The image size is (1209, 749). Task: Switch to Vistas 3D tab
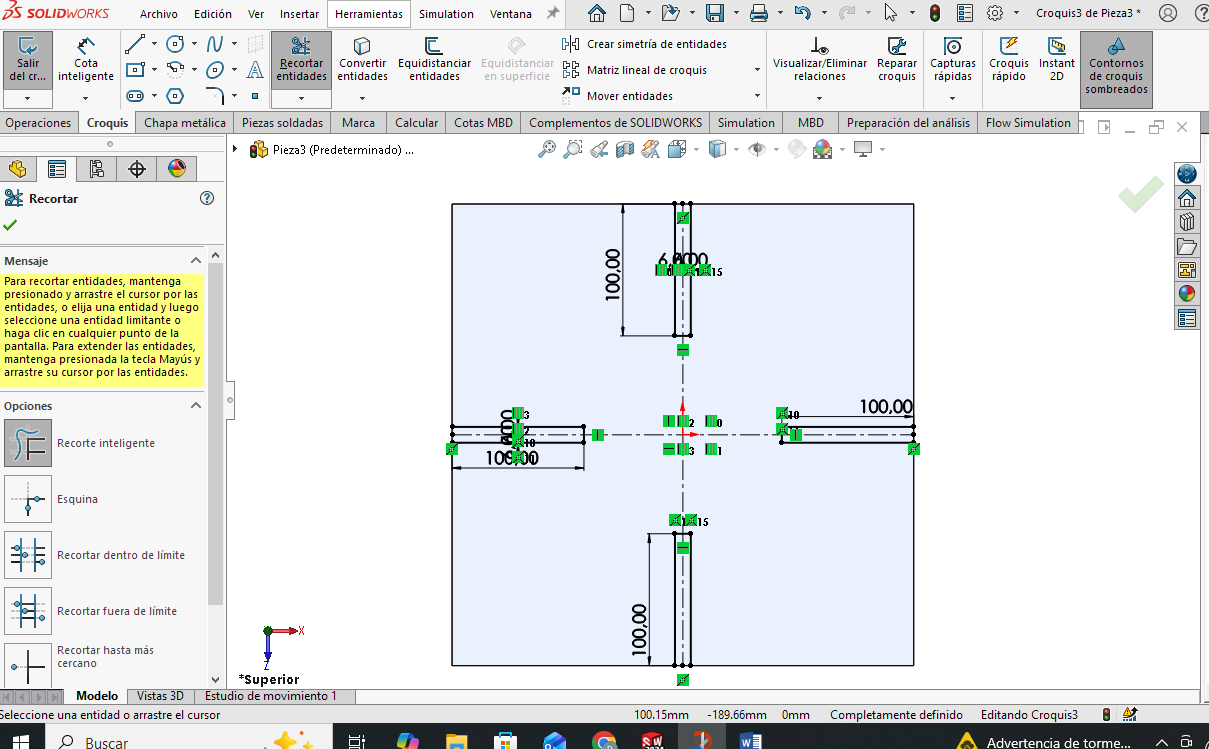tap(160, 696)
